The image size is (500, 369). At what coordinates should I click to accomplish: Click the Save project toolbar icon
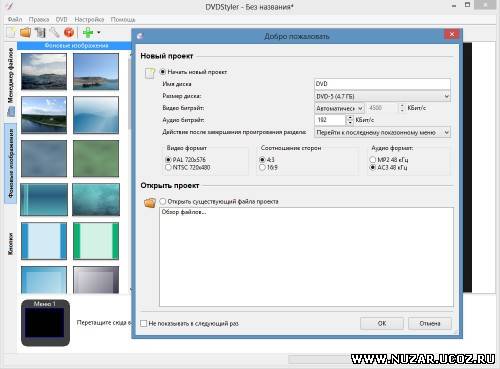tap(40, 33)
